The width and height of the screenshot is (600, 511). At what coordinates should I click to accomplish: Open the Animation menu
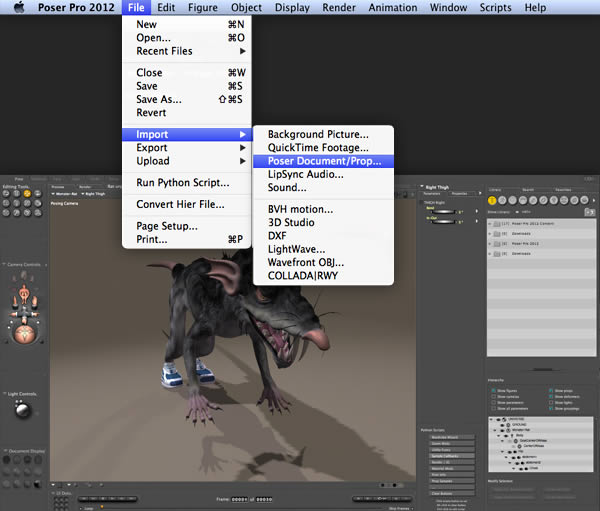(393, 7)
